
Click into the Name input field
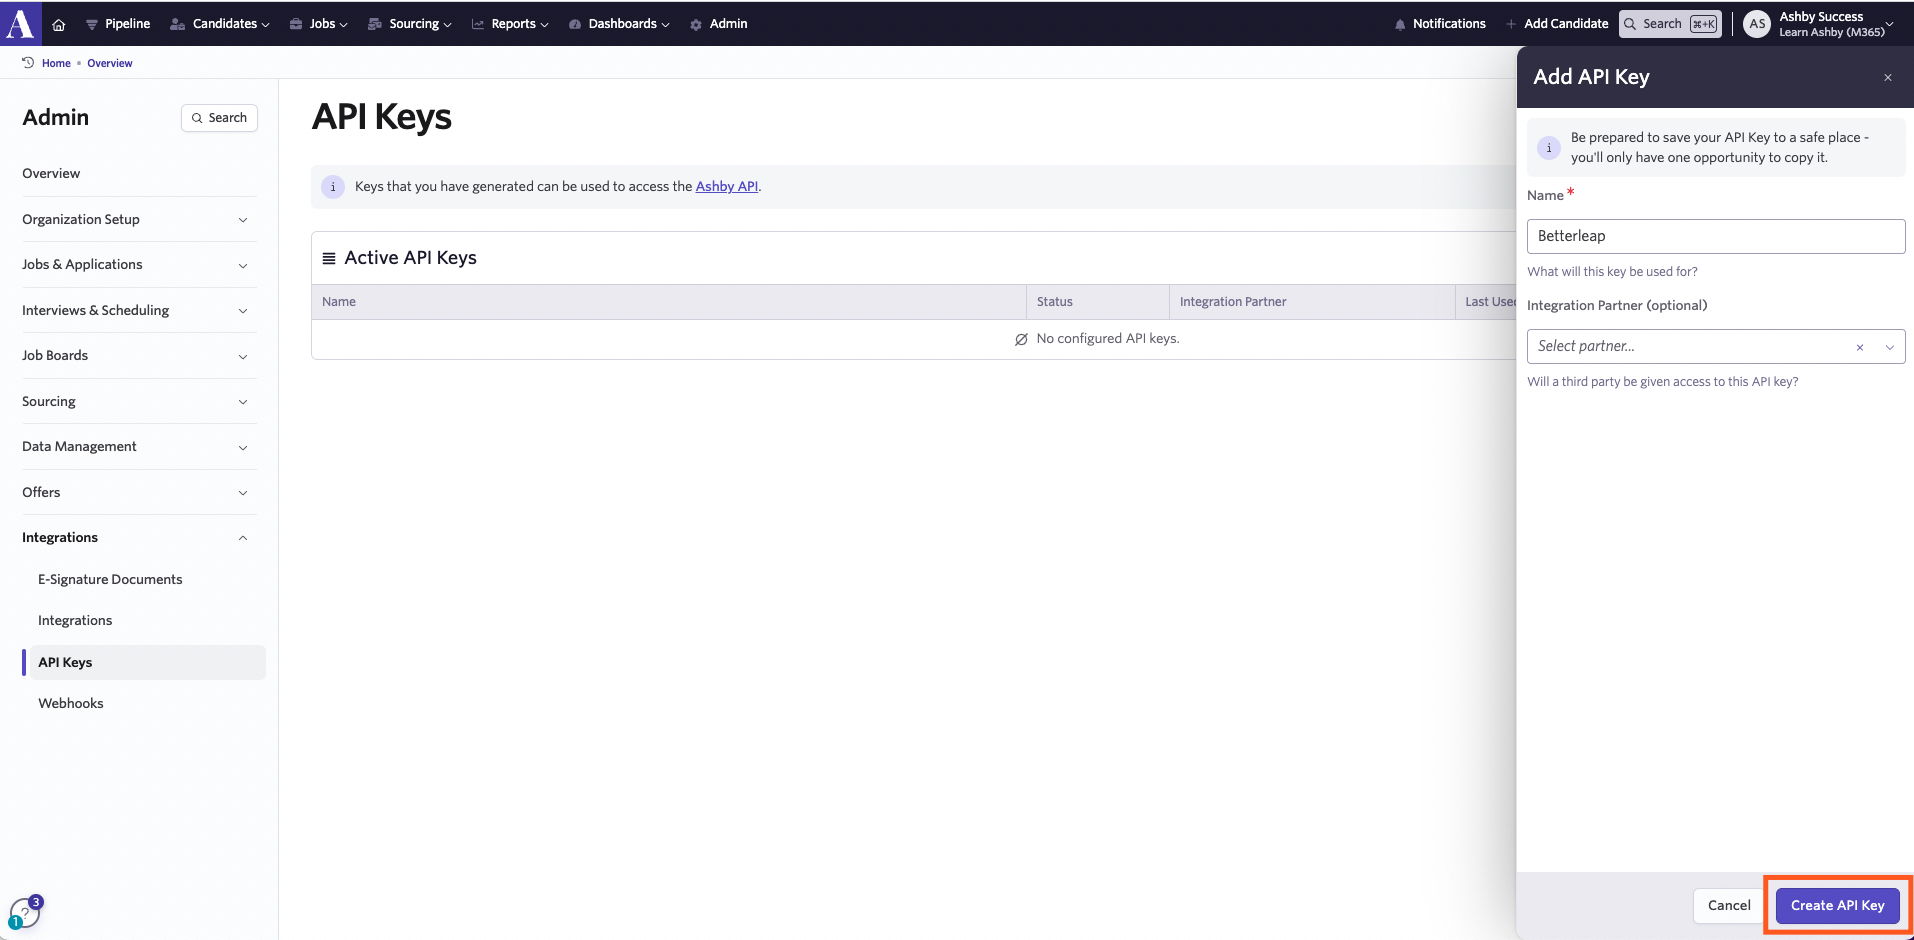pyautogui.click(x=1715, y=237)
